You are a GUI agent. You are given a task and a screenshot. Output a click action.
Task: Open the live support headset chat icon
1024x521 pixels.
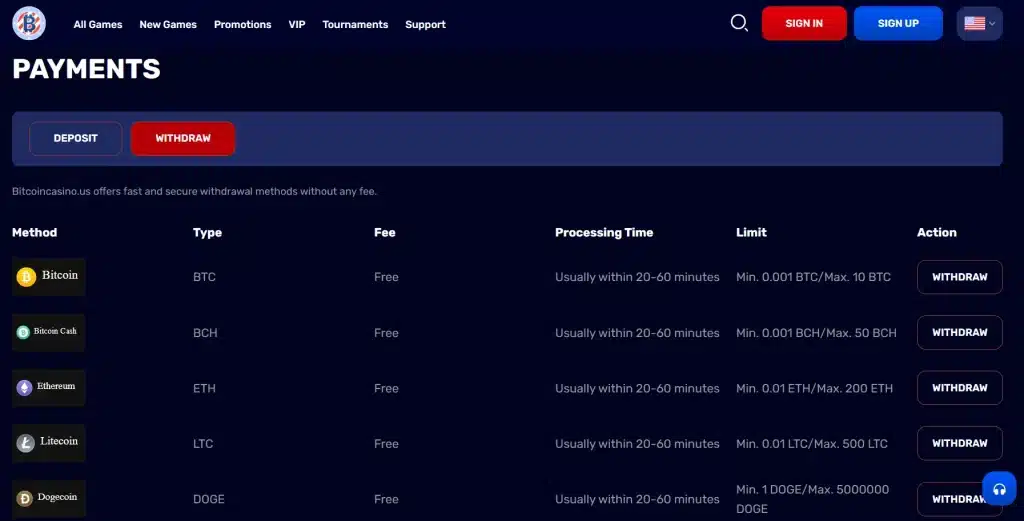click(x=999, y=489)
